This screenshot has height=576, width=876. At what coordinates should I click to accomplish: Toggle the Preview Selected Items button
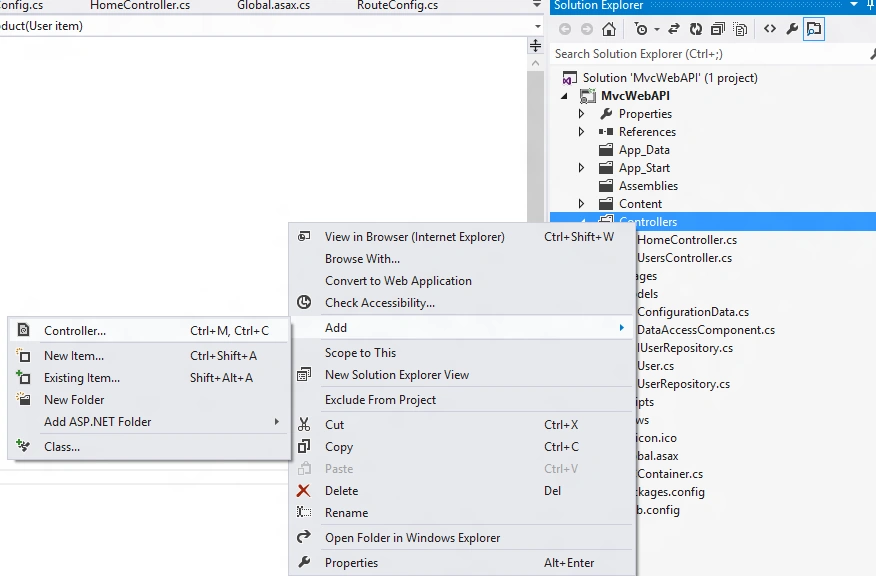coord(814,29)
